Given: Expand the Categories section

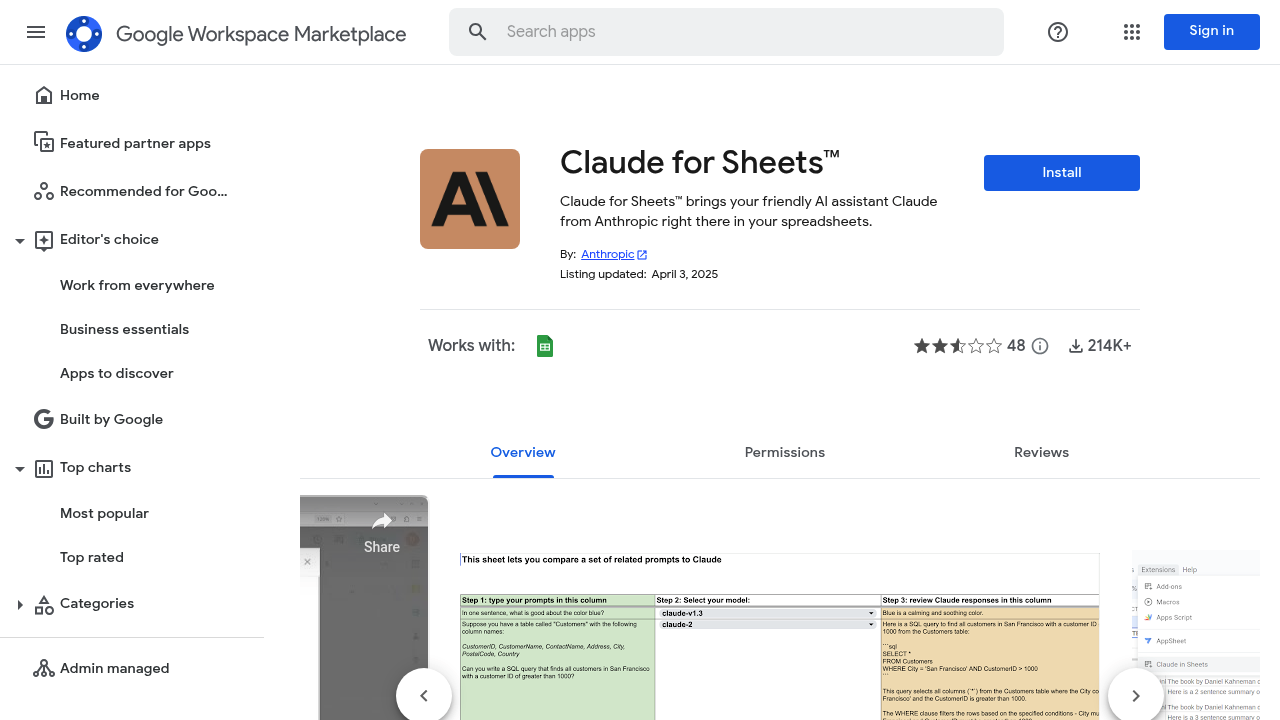Looking at the screenshot, I should point(20,604).
